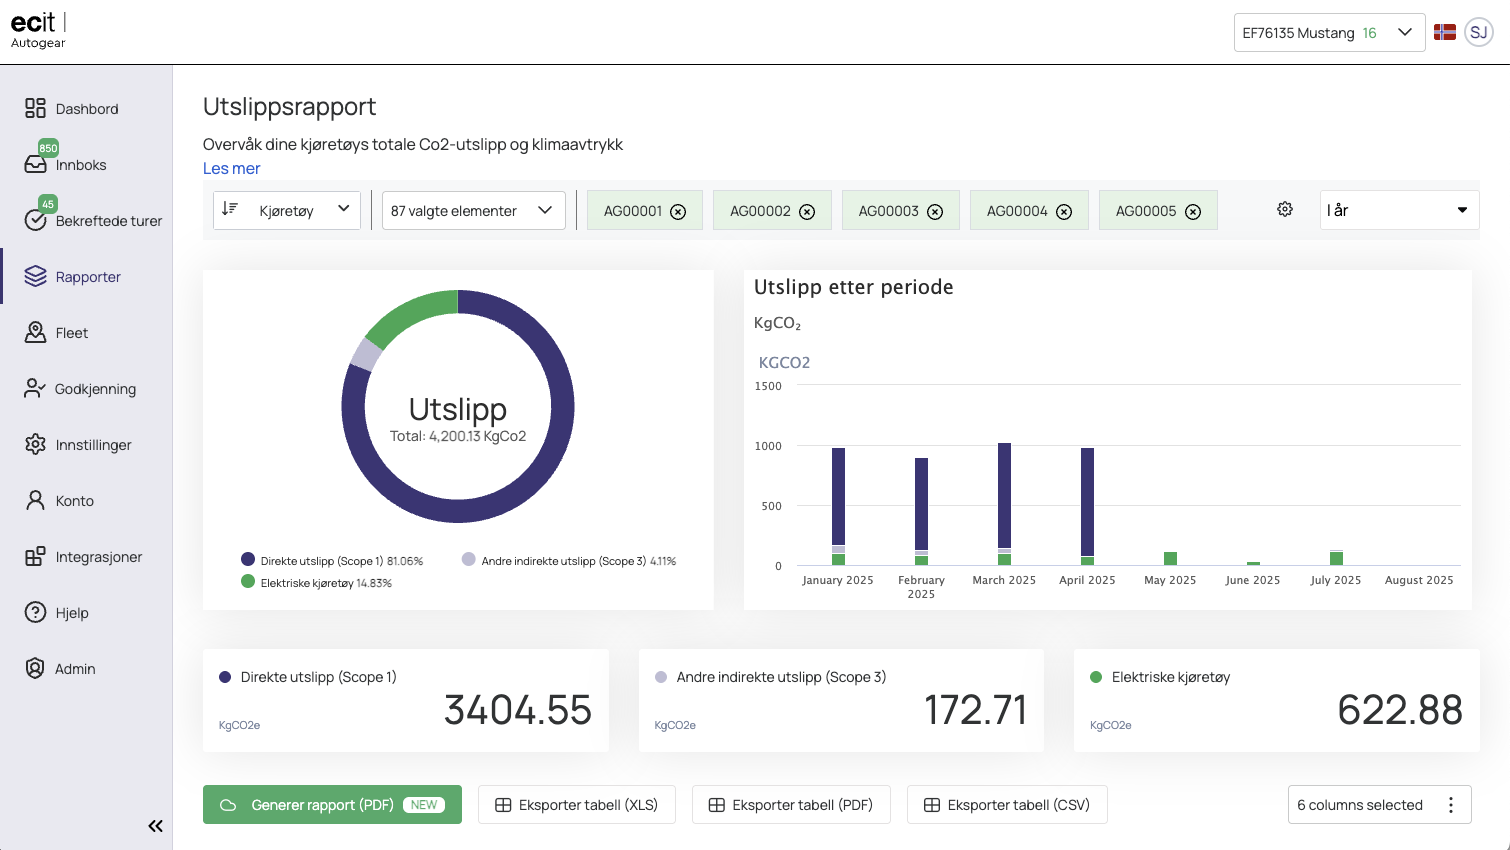This screenshot has width=1510, height=850.
Task: Go to Fleet in the sidebar
Action: point(71,333)
